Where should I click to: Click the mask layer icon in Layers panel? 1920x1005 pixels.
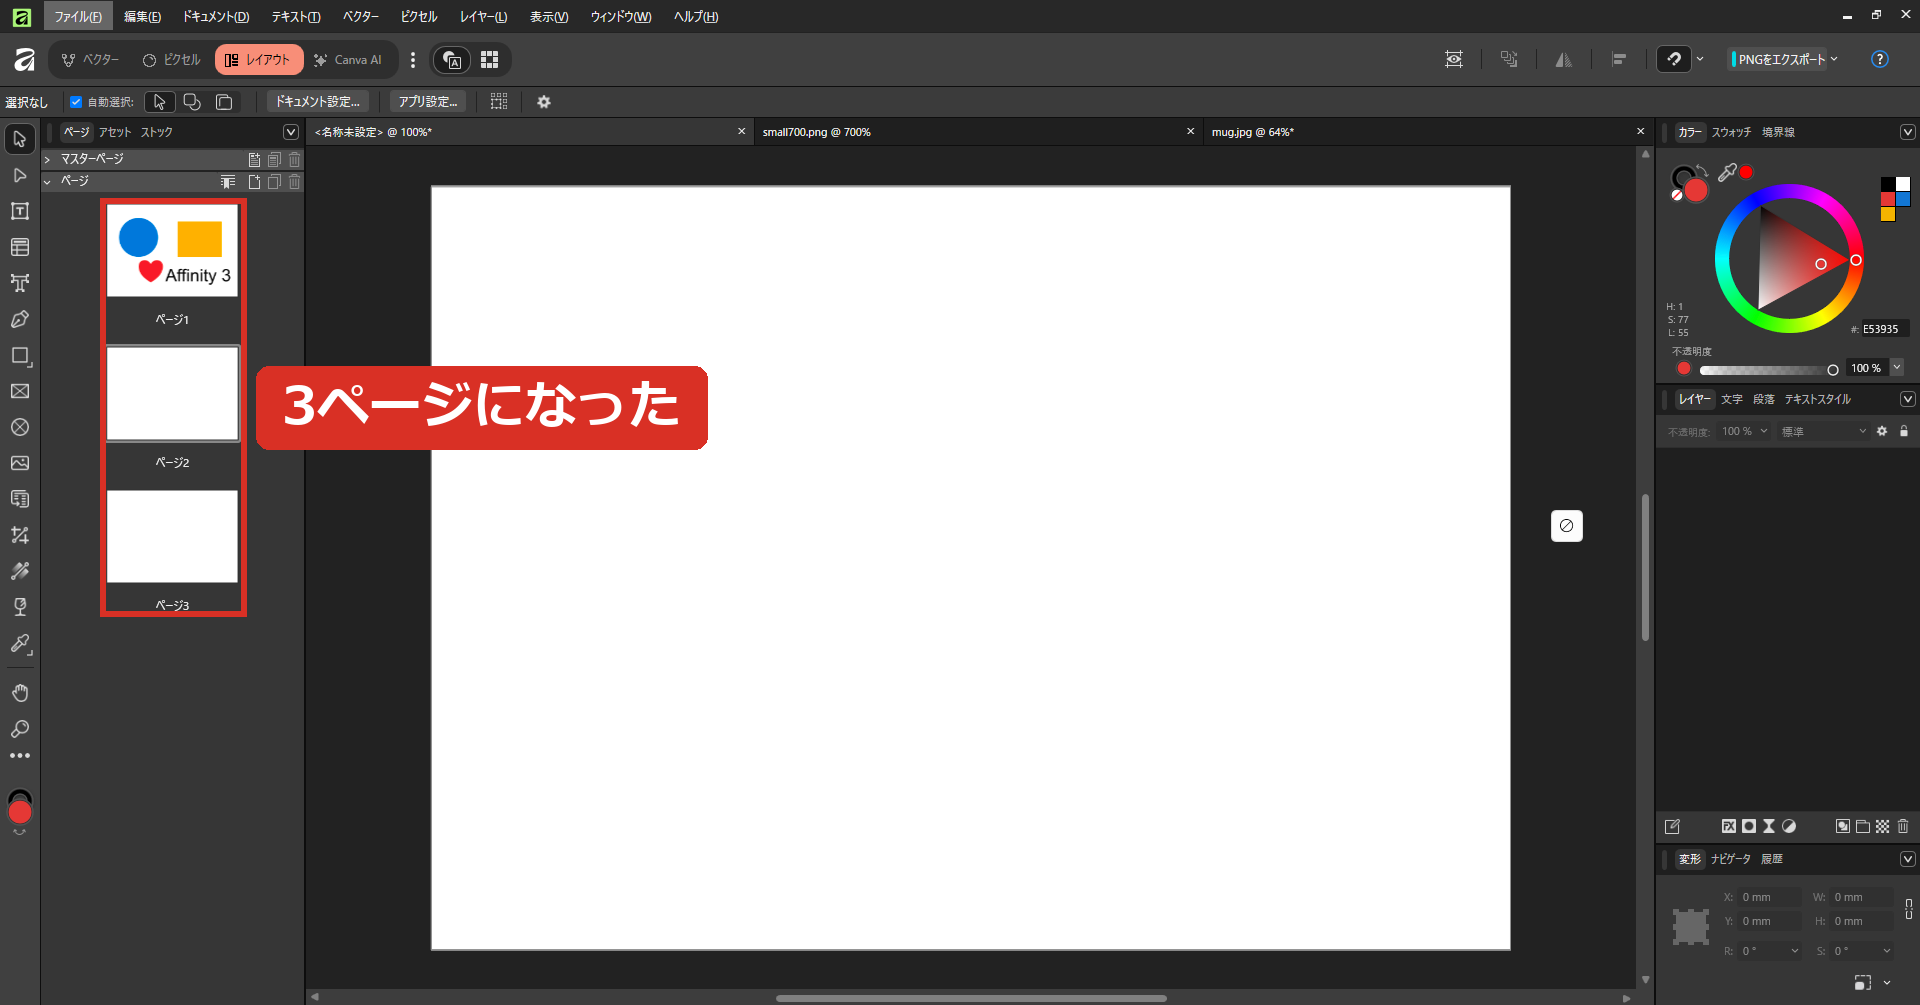(x=1749, y=826)
